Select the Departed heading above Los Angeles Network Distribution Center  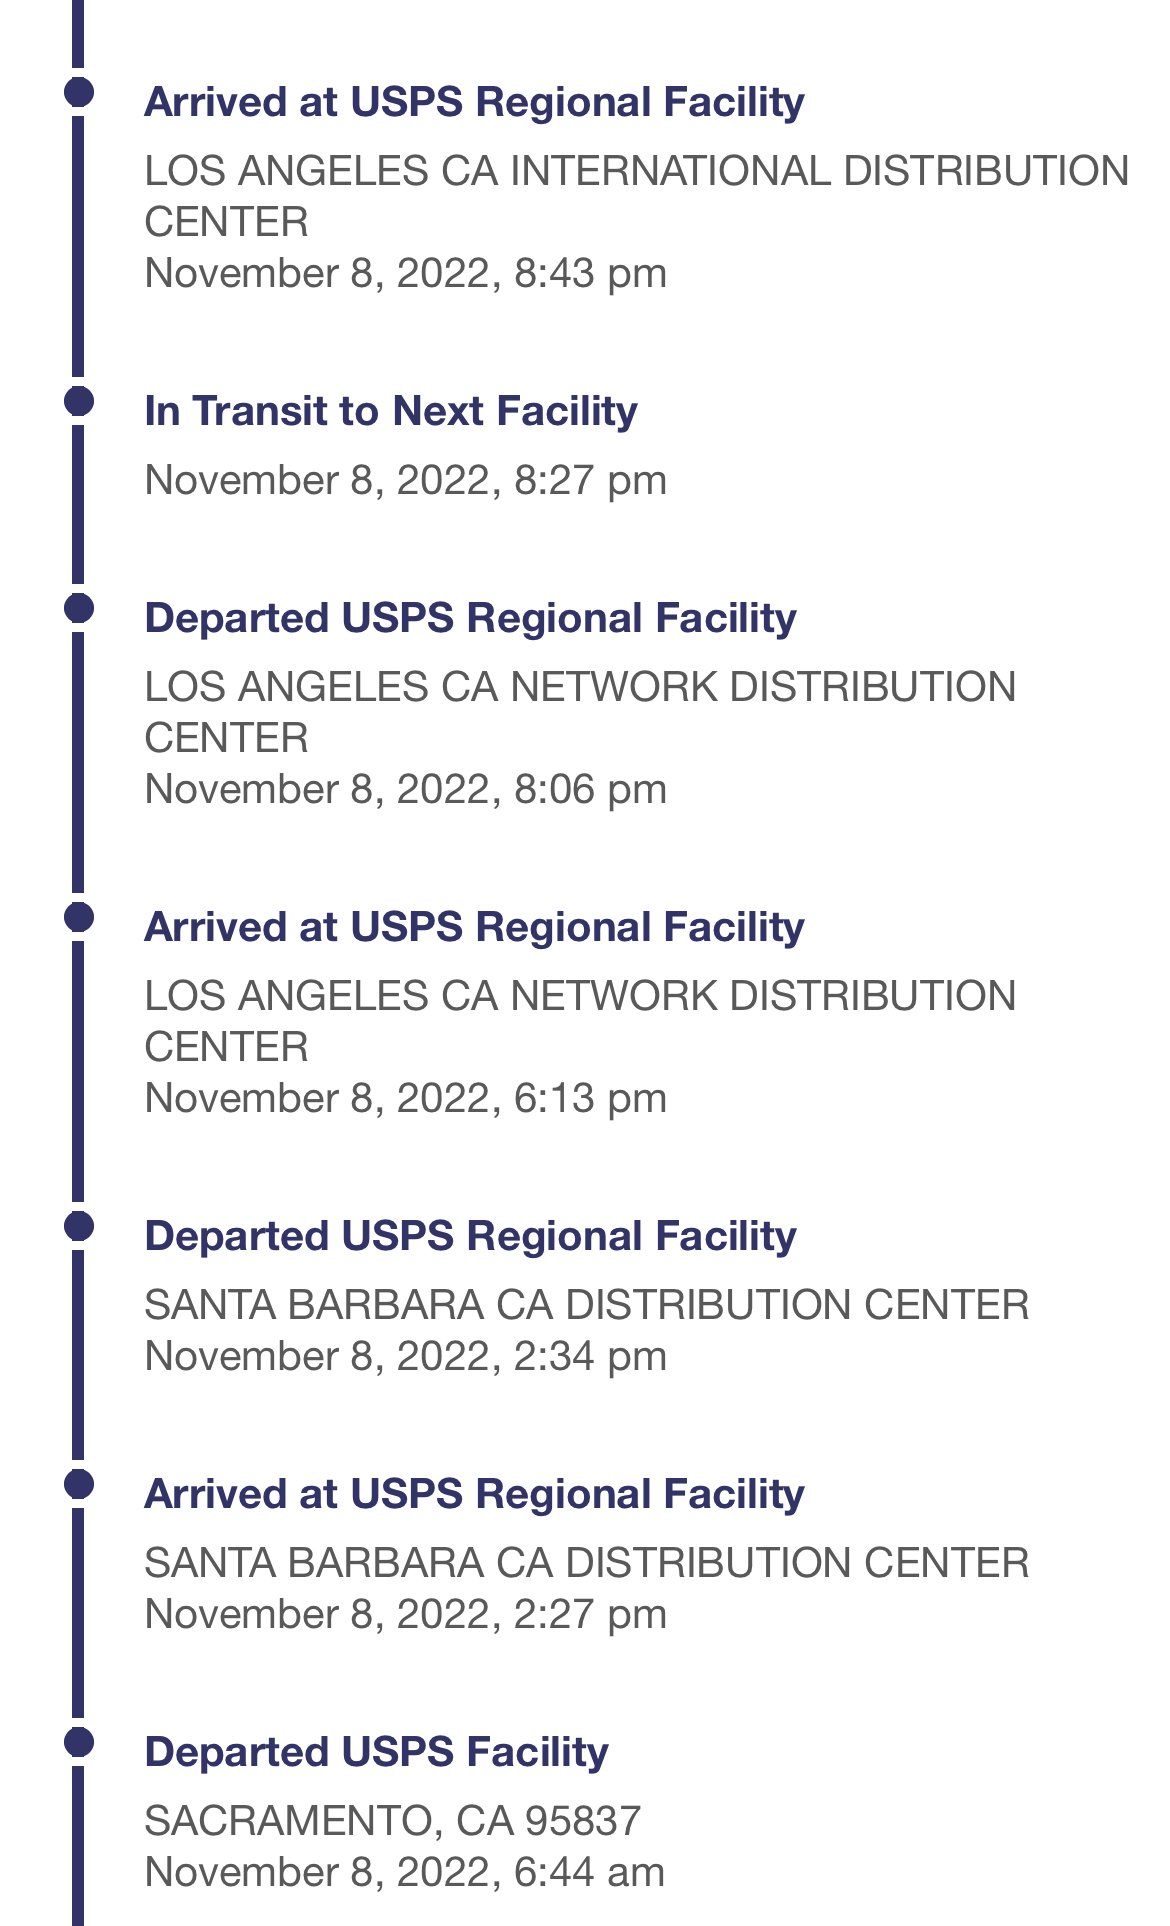coord(470,618)
